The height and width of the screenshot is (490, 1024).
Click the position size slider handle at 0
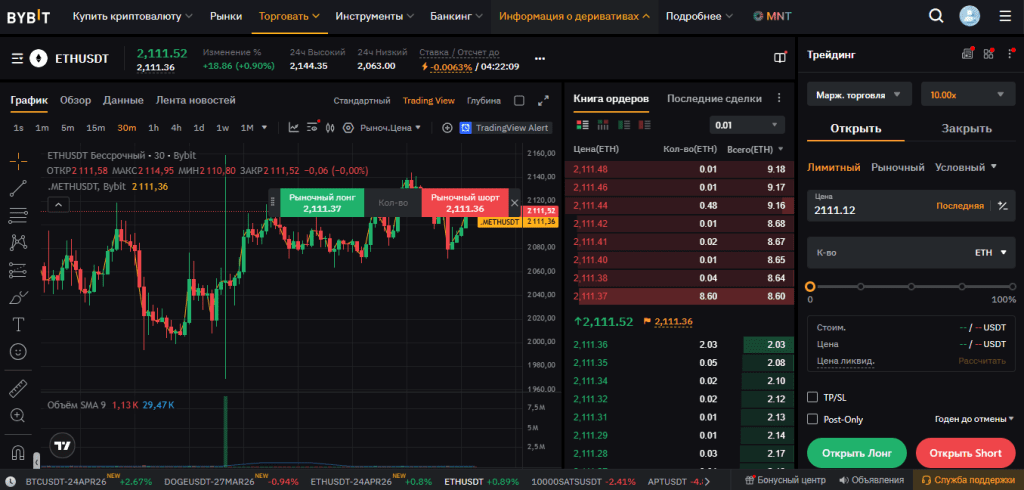point(810,286)
